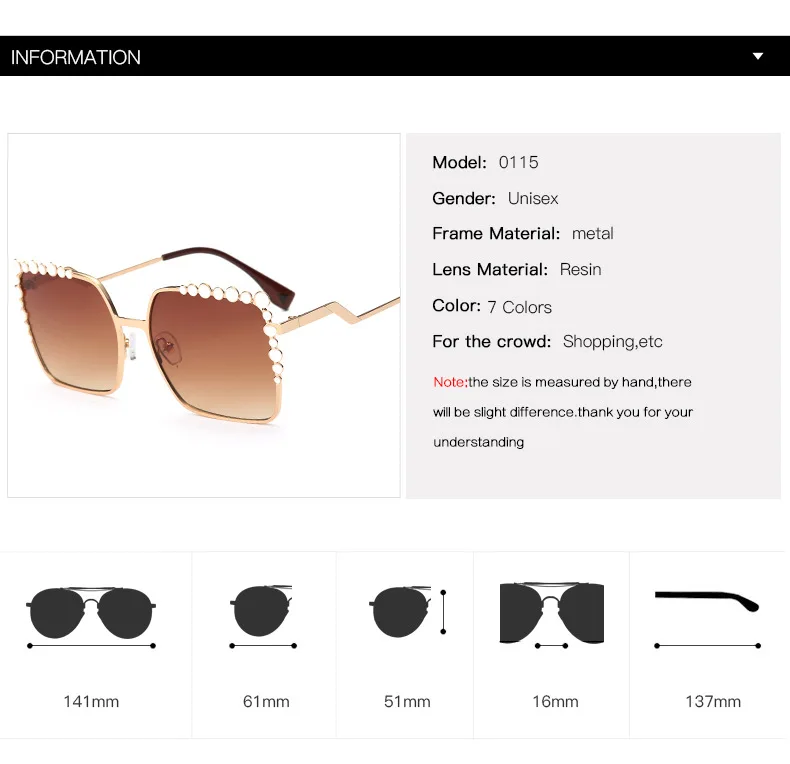Viewport: 790px width, 764px height.
Task: Click the full frame width diagram icon
Action: coord(91,617)
